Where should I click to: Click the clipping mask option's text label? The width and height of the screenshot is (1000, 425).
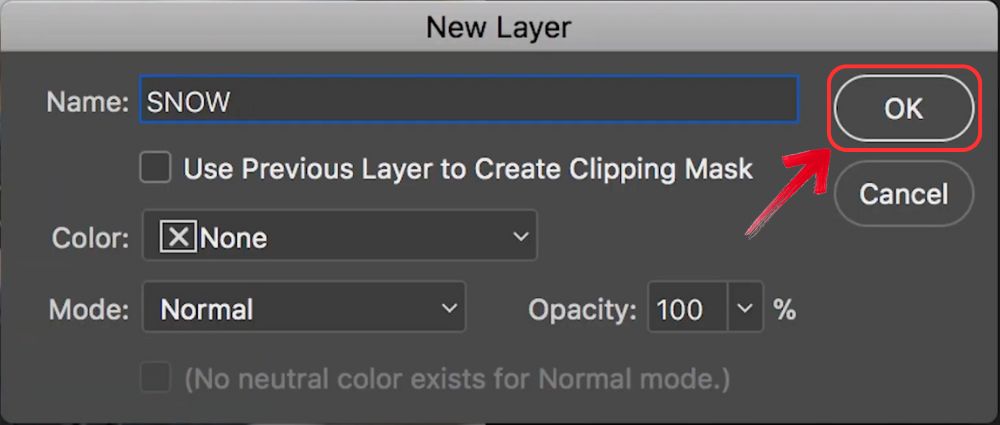pos(467,168)
